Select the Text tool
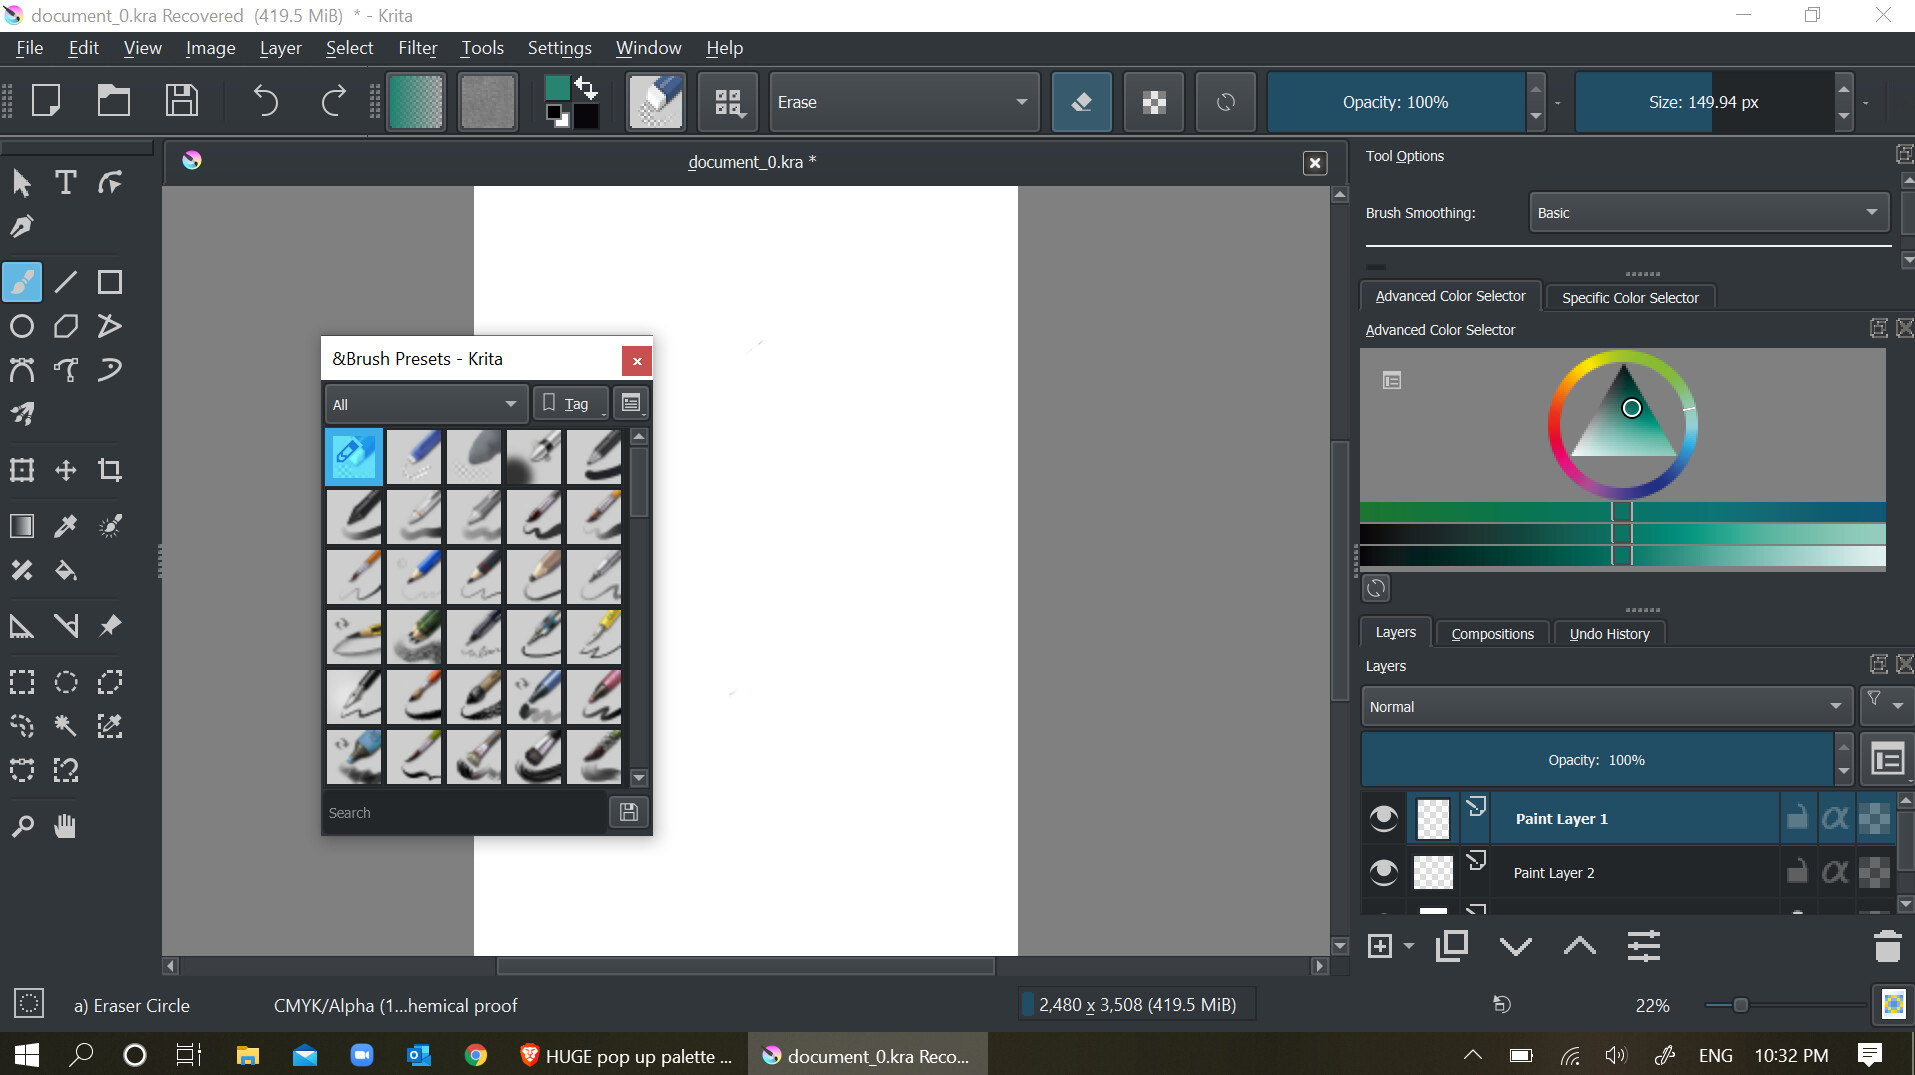The image size is (1915, 1075). click(66, 183)
